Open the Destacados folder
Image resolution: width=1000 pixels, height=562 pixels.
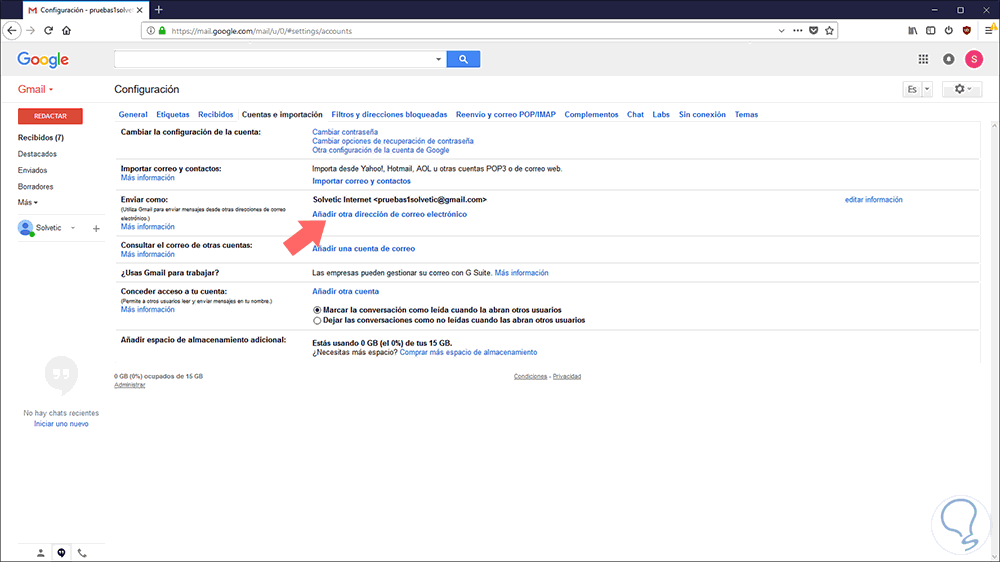click(x=37, y=154)
